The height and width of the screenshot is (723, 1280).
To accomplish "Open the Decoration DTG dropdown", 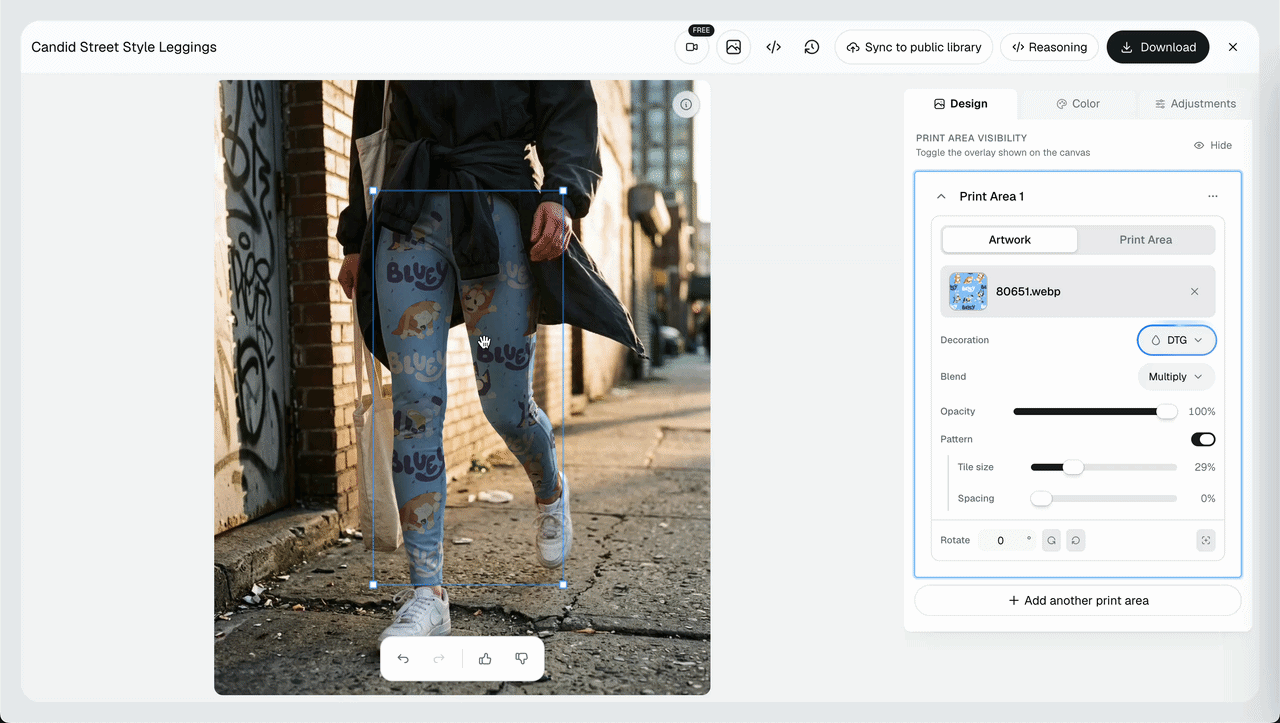I will [1177, 340].
